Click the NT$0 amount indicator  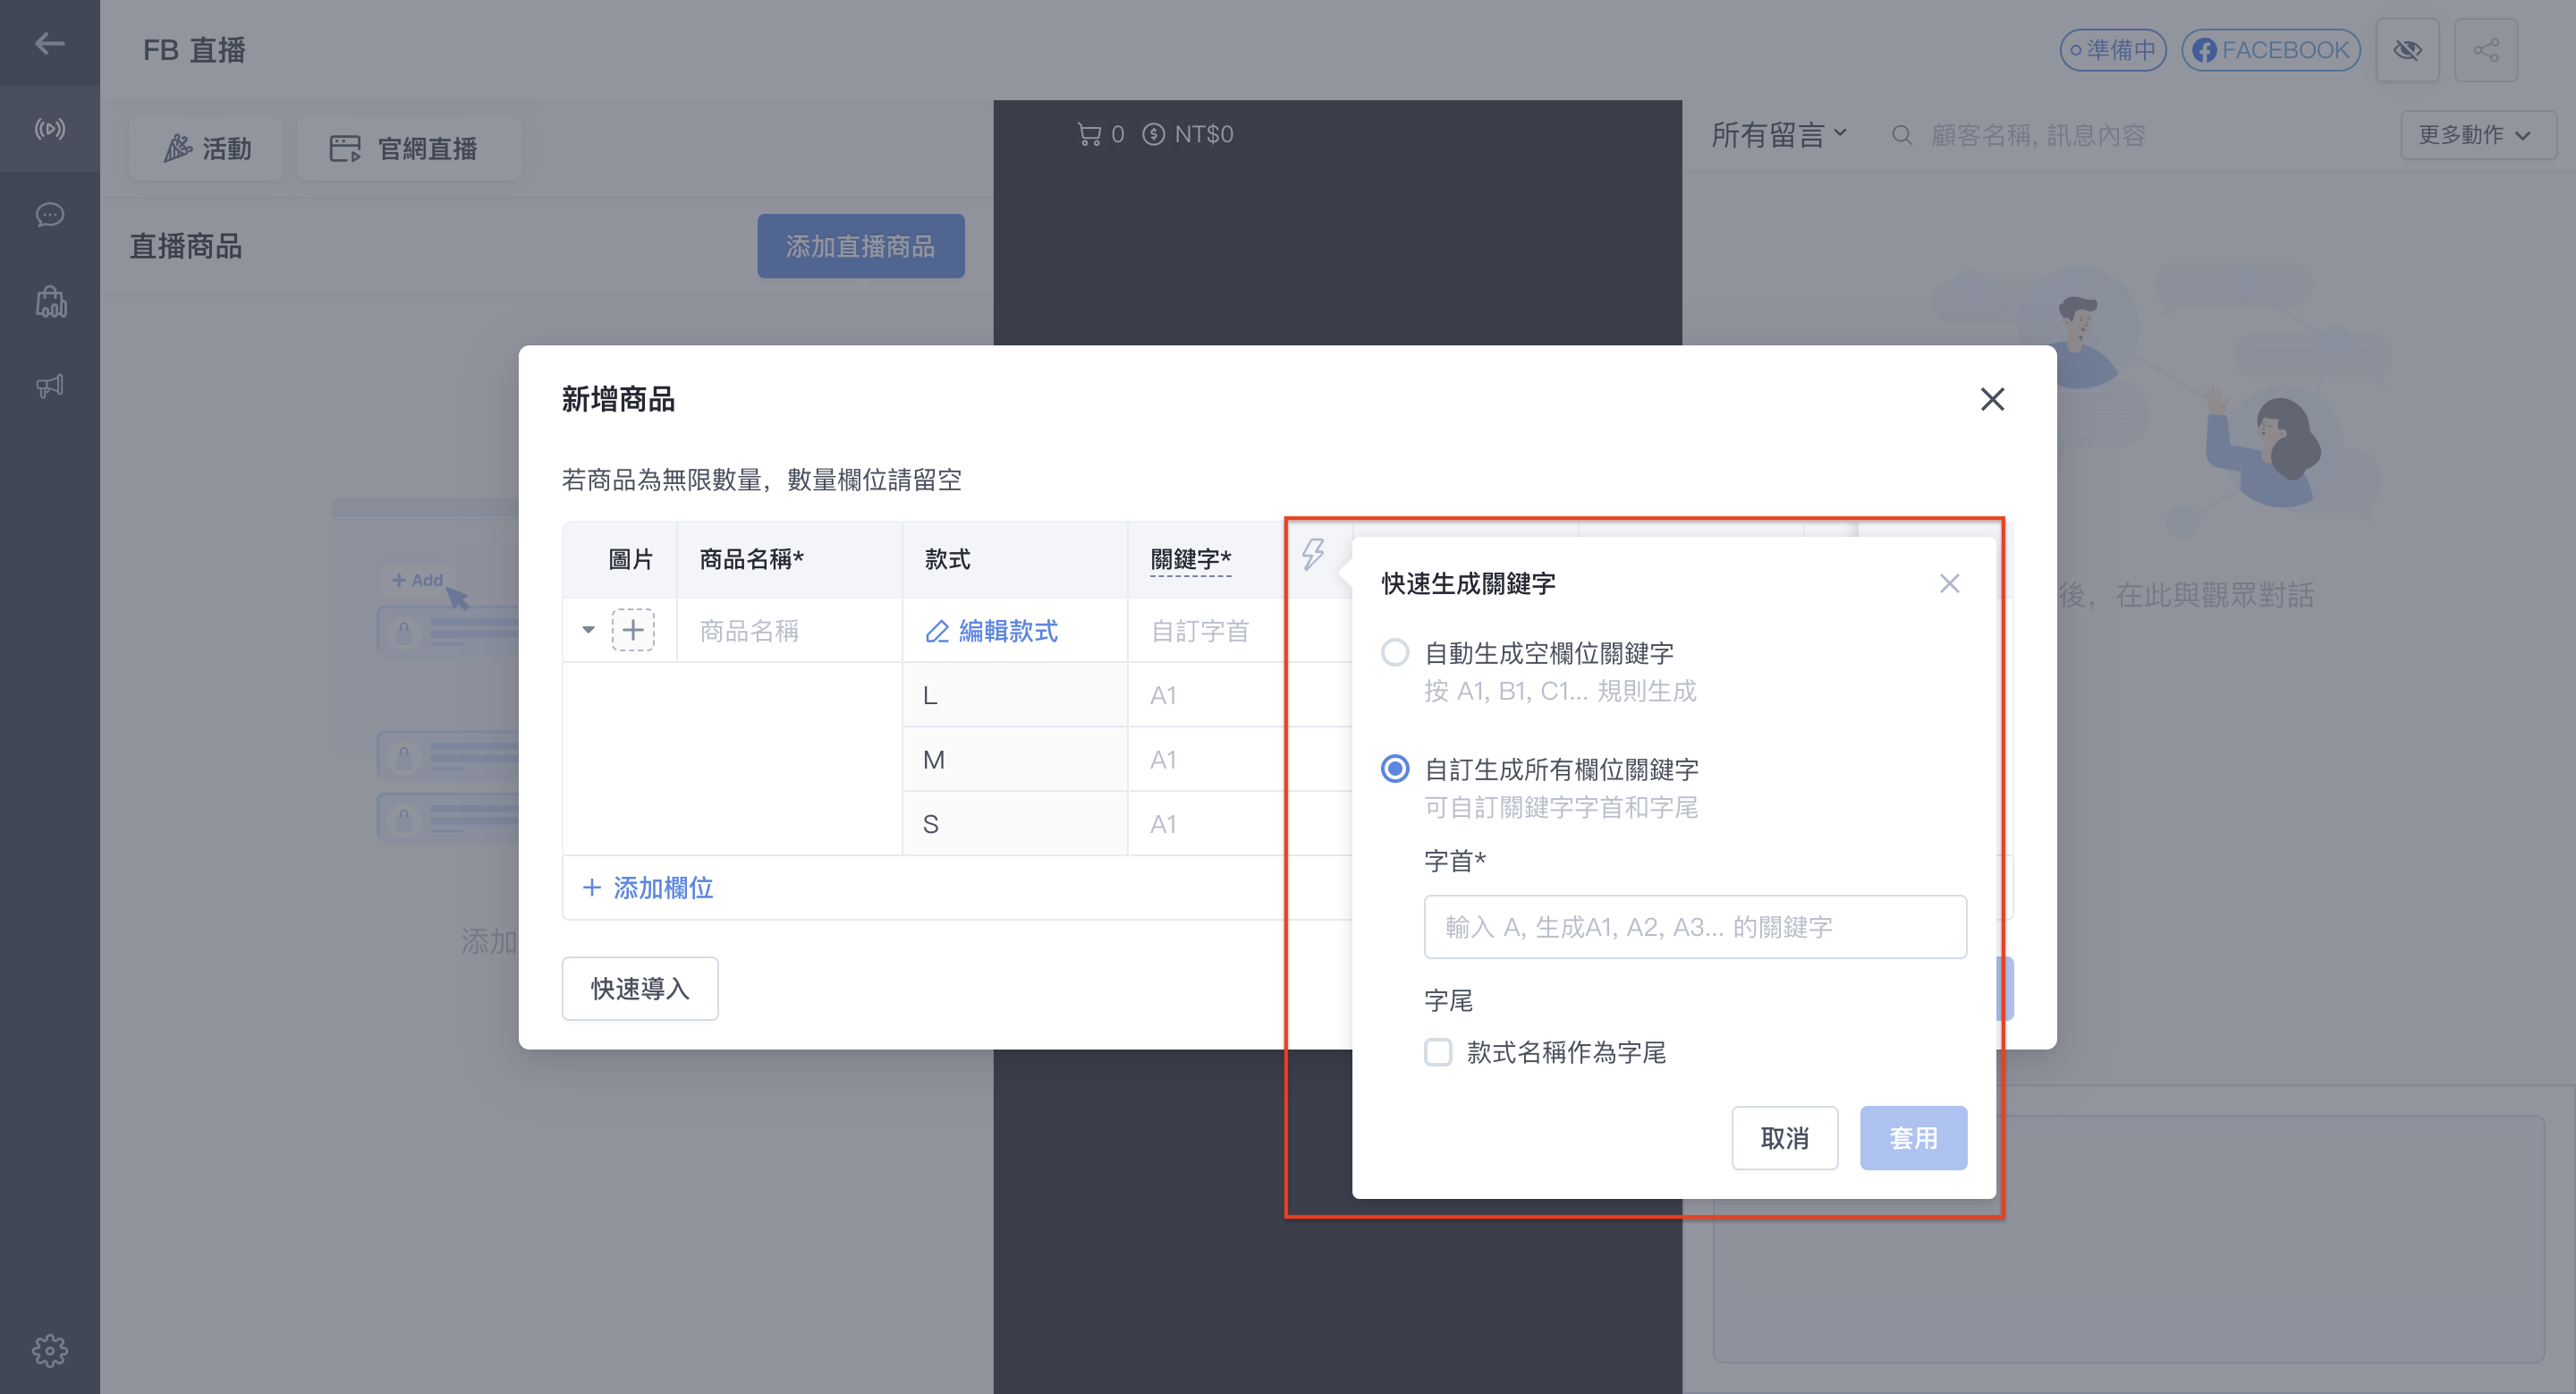pyautogui.click(x=1188, y=134)
